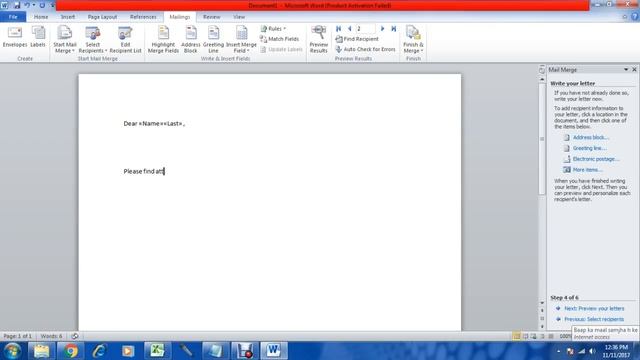Screen dimensions: 640x360
Task: Click Auto Check for Errors
Action: pos(366,49)
